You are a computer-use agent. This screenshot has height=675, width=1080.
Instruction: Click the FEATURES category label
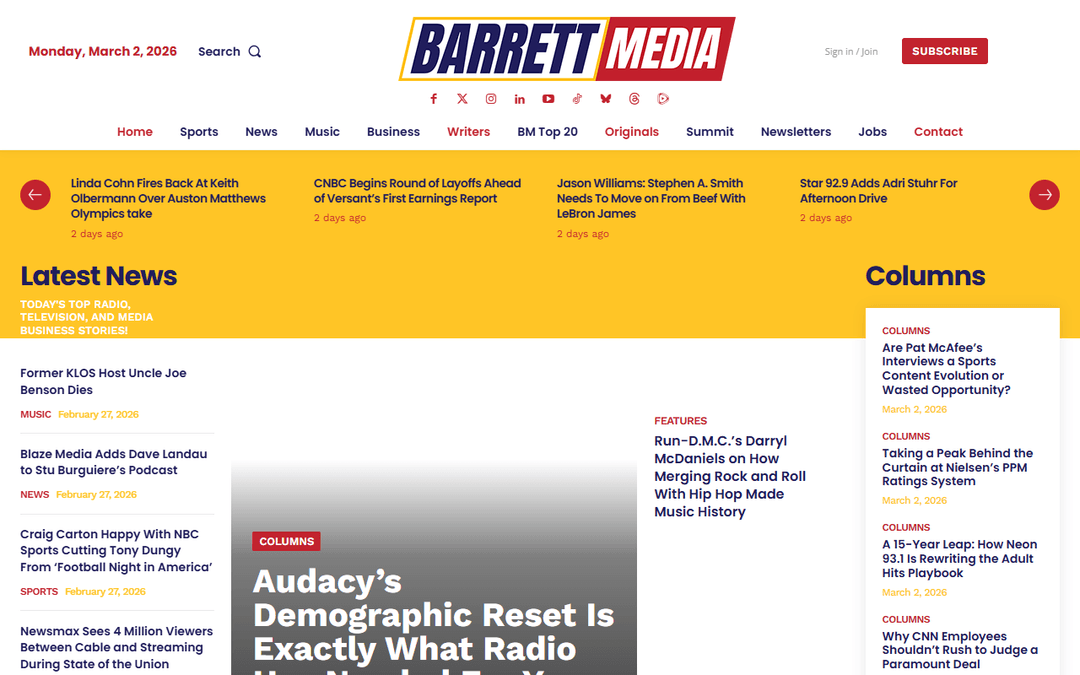pyautogui.click(x=681, y=421)
